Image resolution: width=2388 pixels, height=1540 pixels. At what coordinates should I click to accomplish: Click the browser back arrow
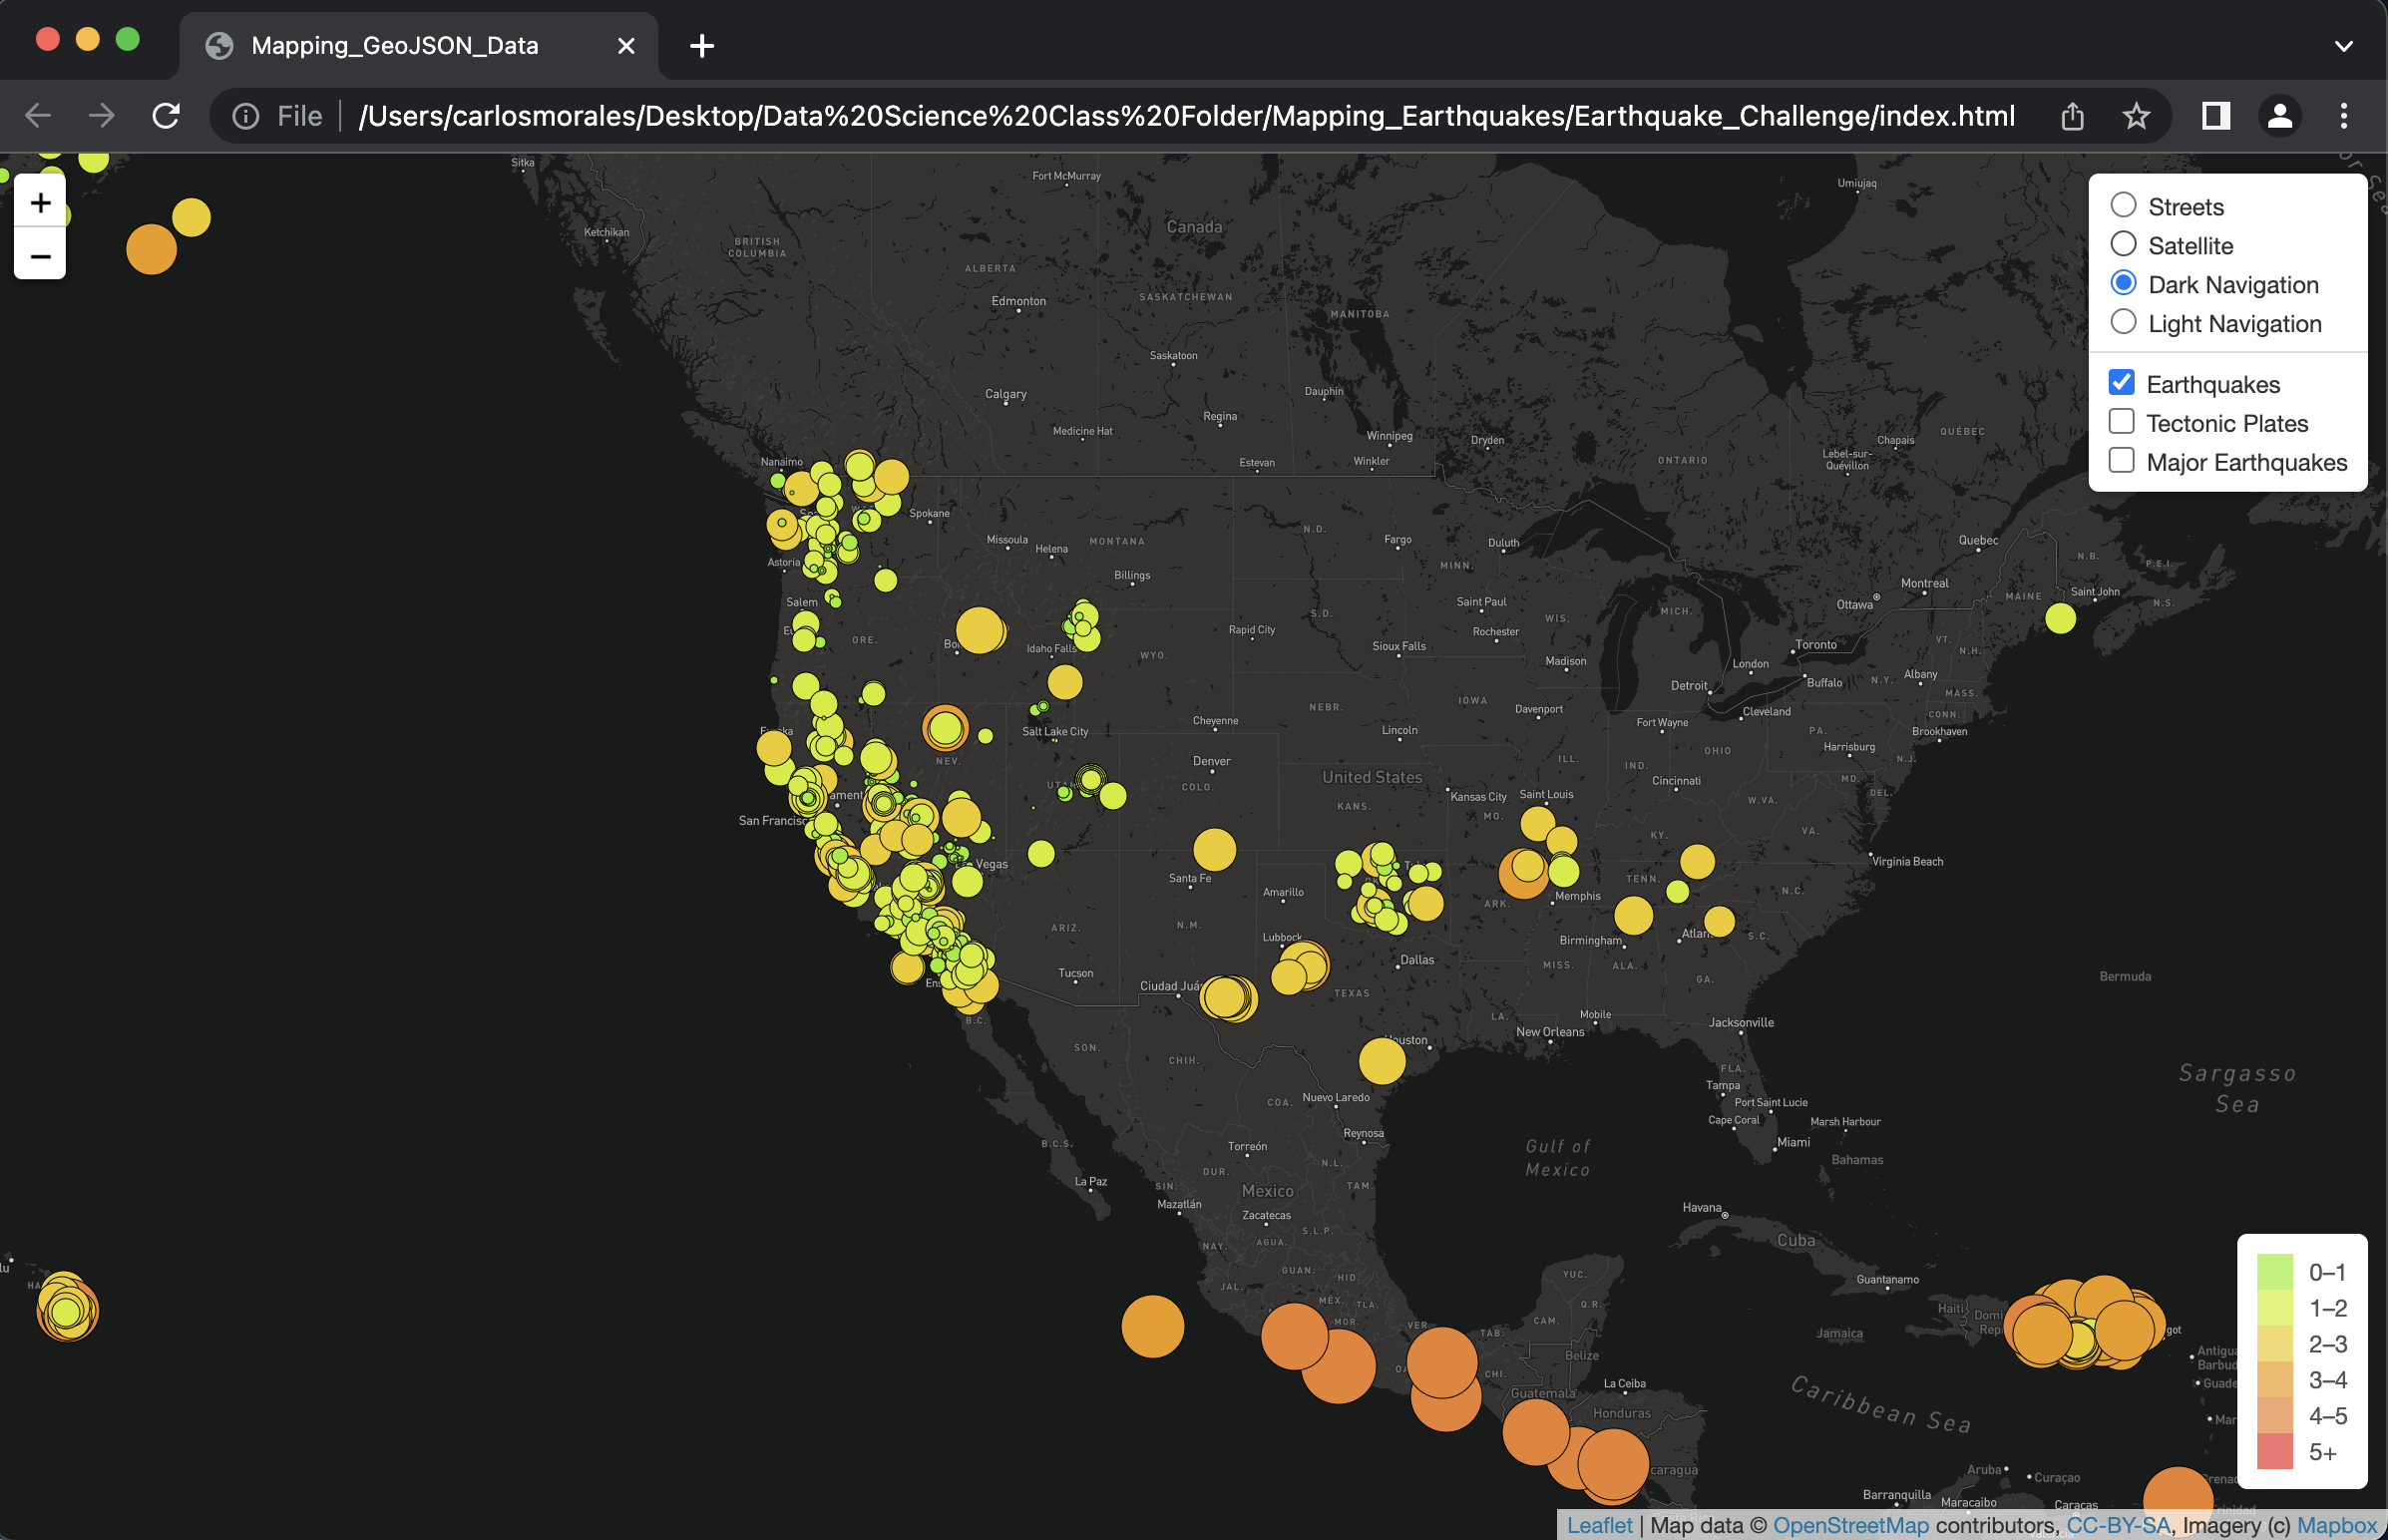click(38, 116)
